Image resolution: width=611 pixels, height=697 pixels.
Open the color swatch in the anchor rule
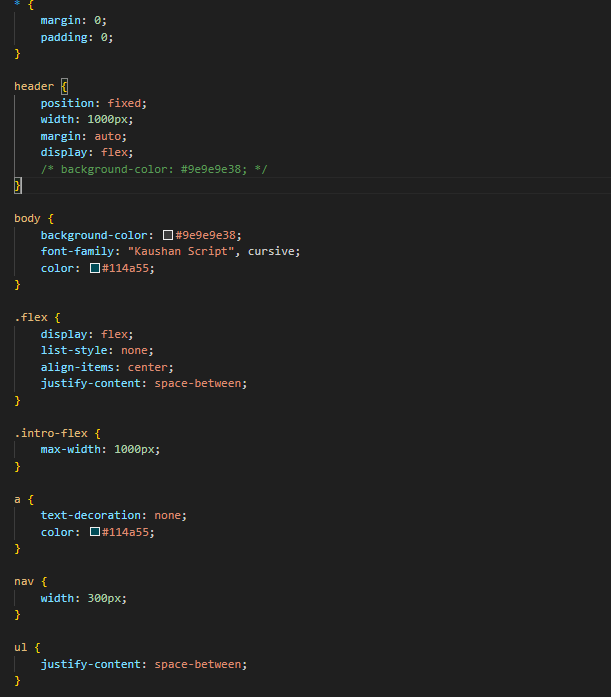(x=95, y=532)
